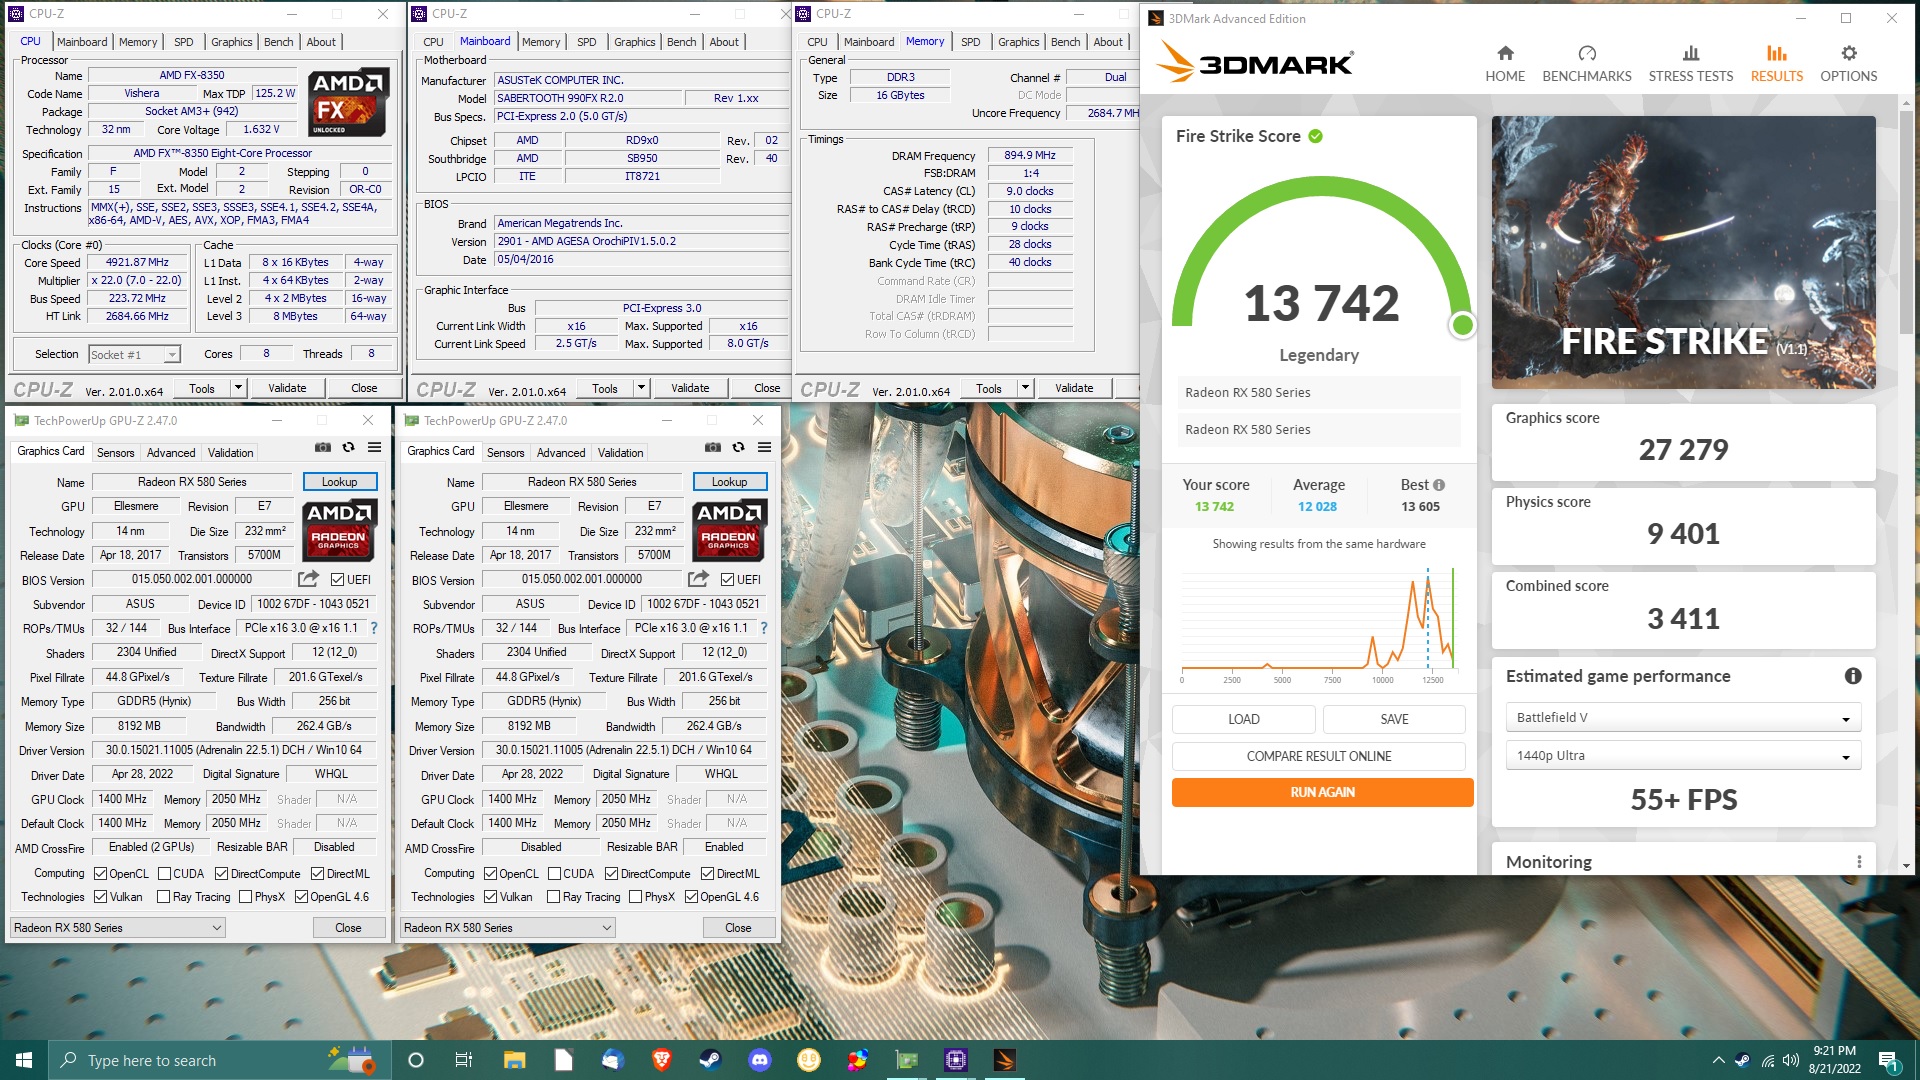
Task: Click RUN AGAIN button in 3DMark
Action: pyautogui.click(x=1322, y=792)
